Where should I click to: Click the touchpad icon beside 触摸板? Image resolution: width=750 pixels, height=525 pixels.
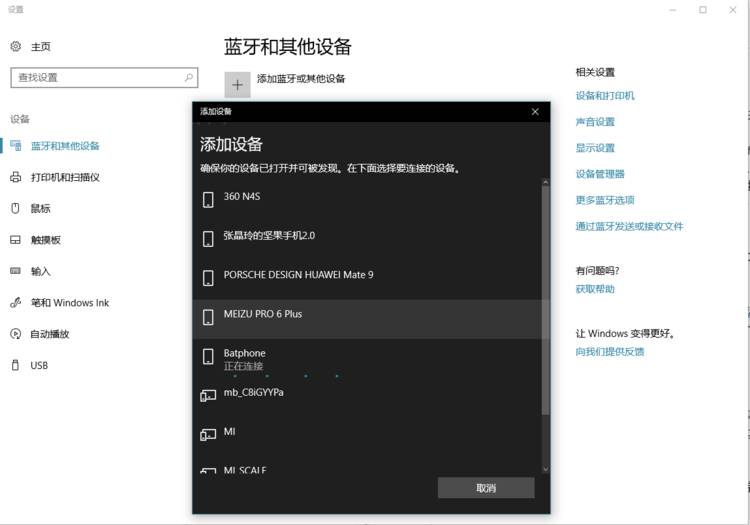[x=16, y=240]
